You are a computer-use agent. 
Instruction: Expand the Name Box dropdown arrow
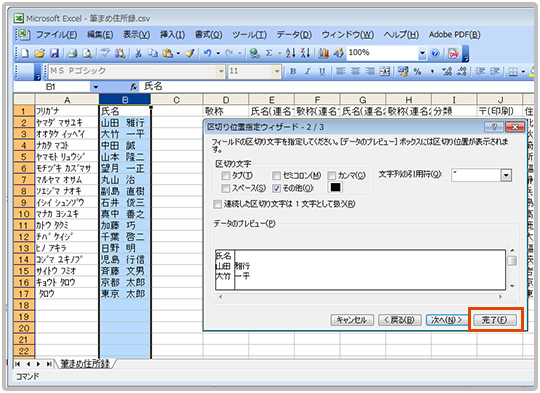pos(95,87)
